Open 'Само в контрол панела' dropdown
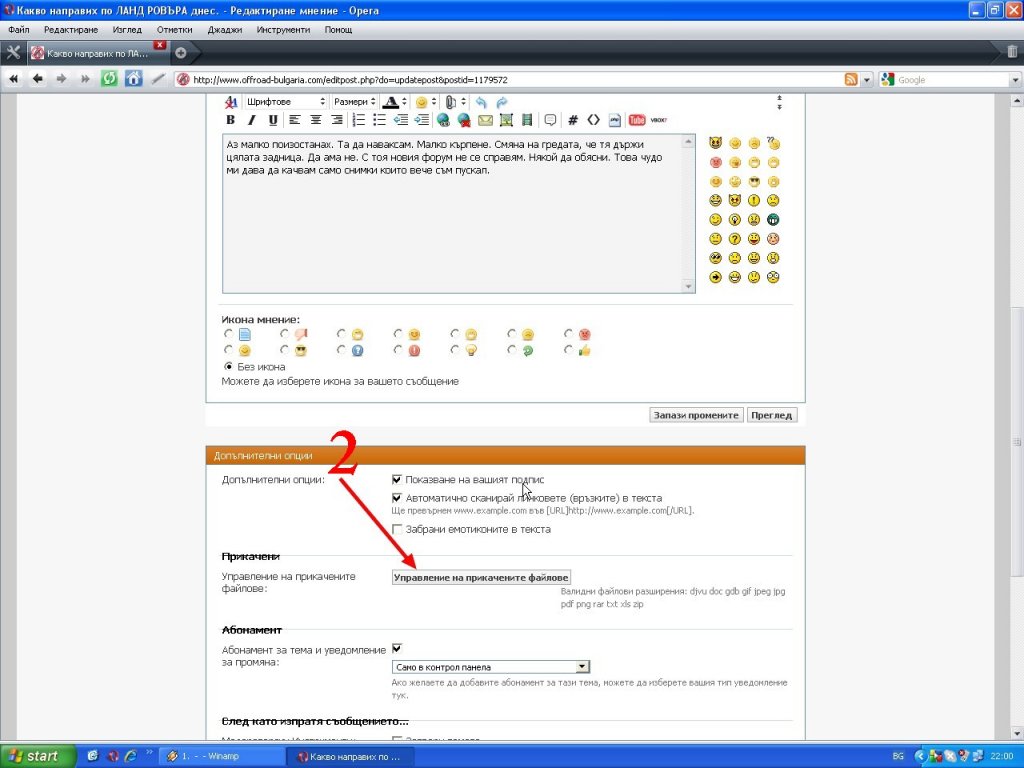This screenshot has height=768, width=1024. (490, 667)
